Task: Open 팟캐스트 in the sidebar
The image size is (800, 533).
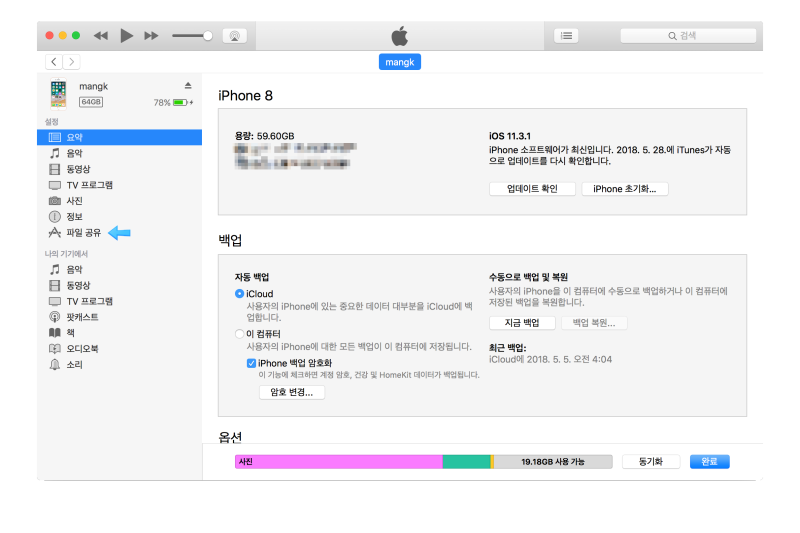Action: pyautogui.click(x=119, y=317)
